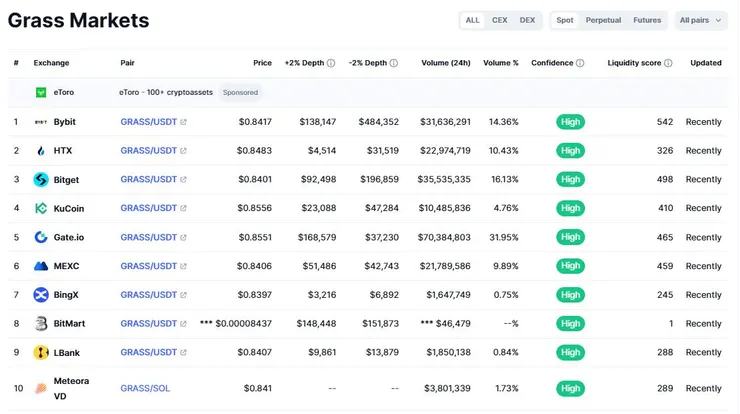740x414 pixels.
Task: Switch filter to DEX exchanges
Action: pos(527,20)
